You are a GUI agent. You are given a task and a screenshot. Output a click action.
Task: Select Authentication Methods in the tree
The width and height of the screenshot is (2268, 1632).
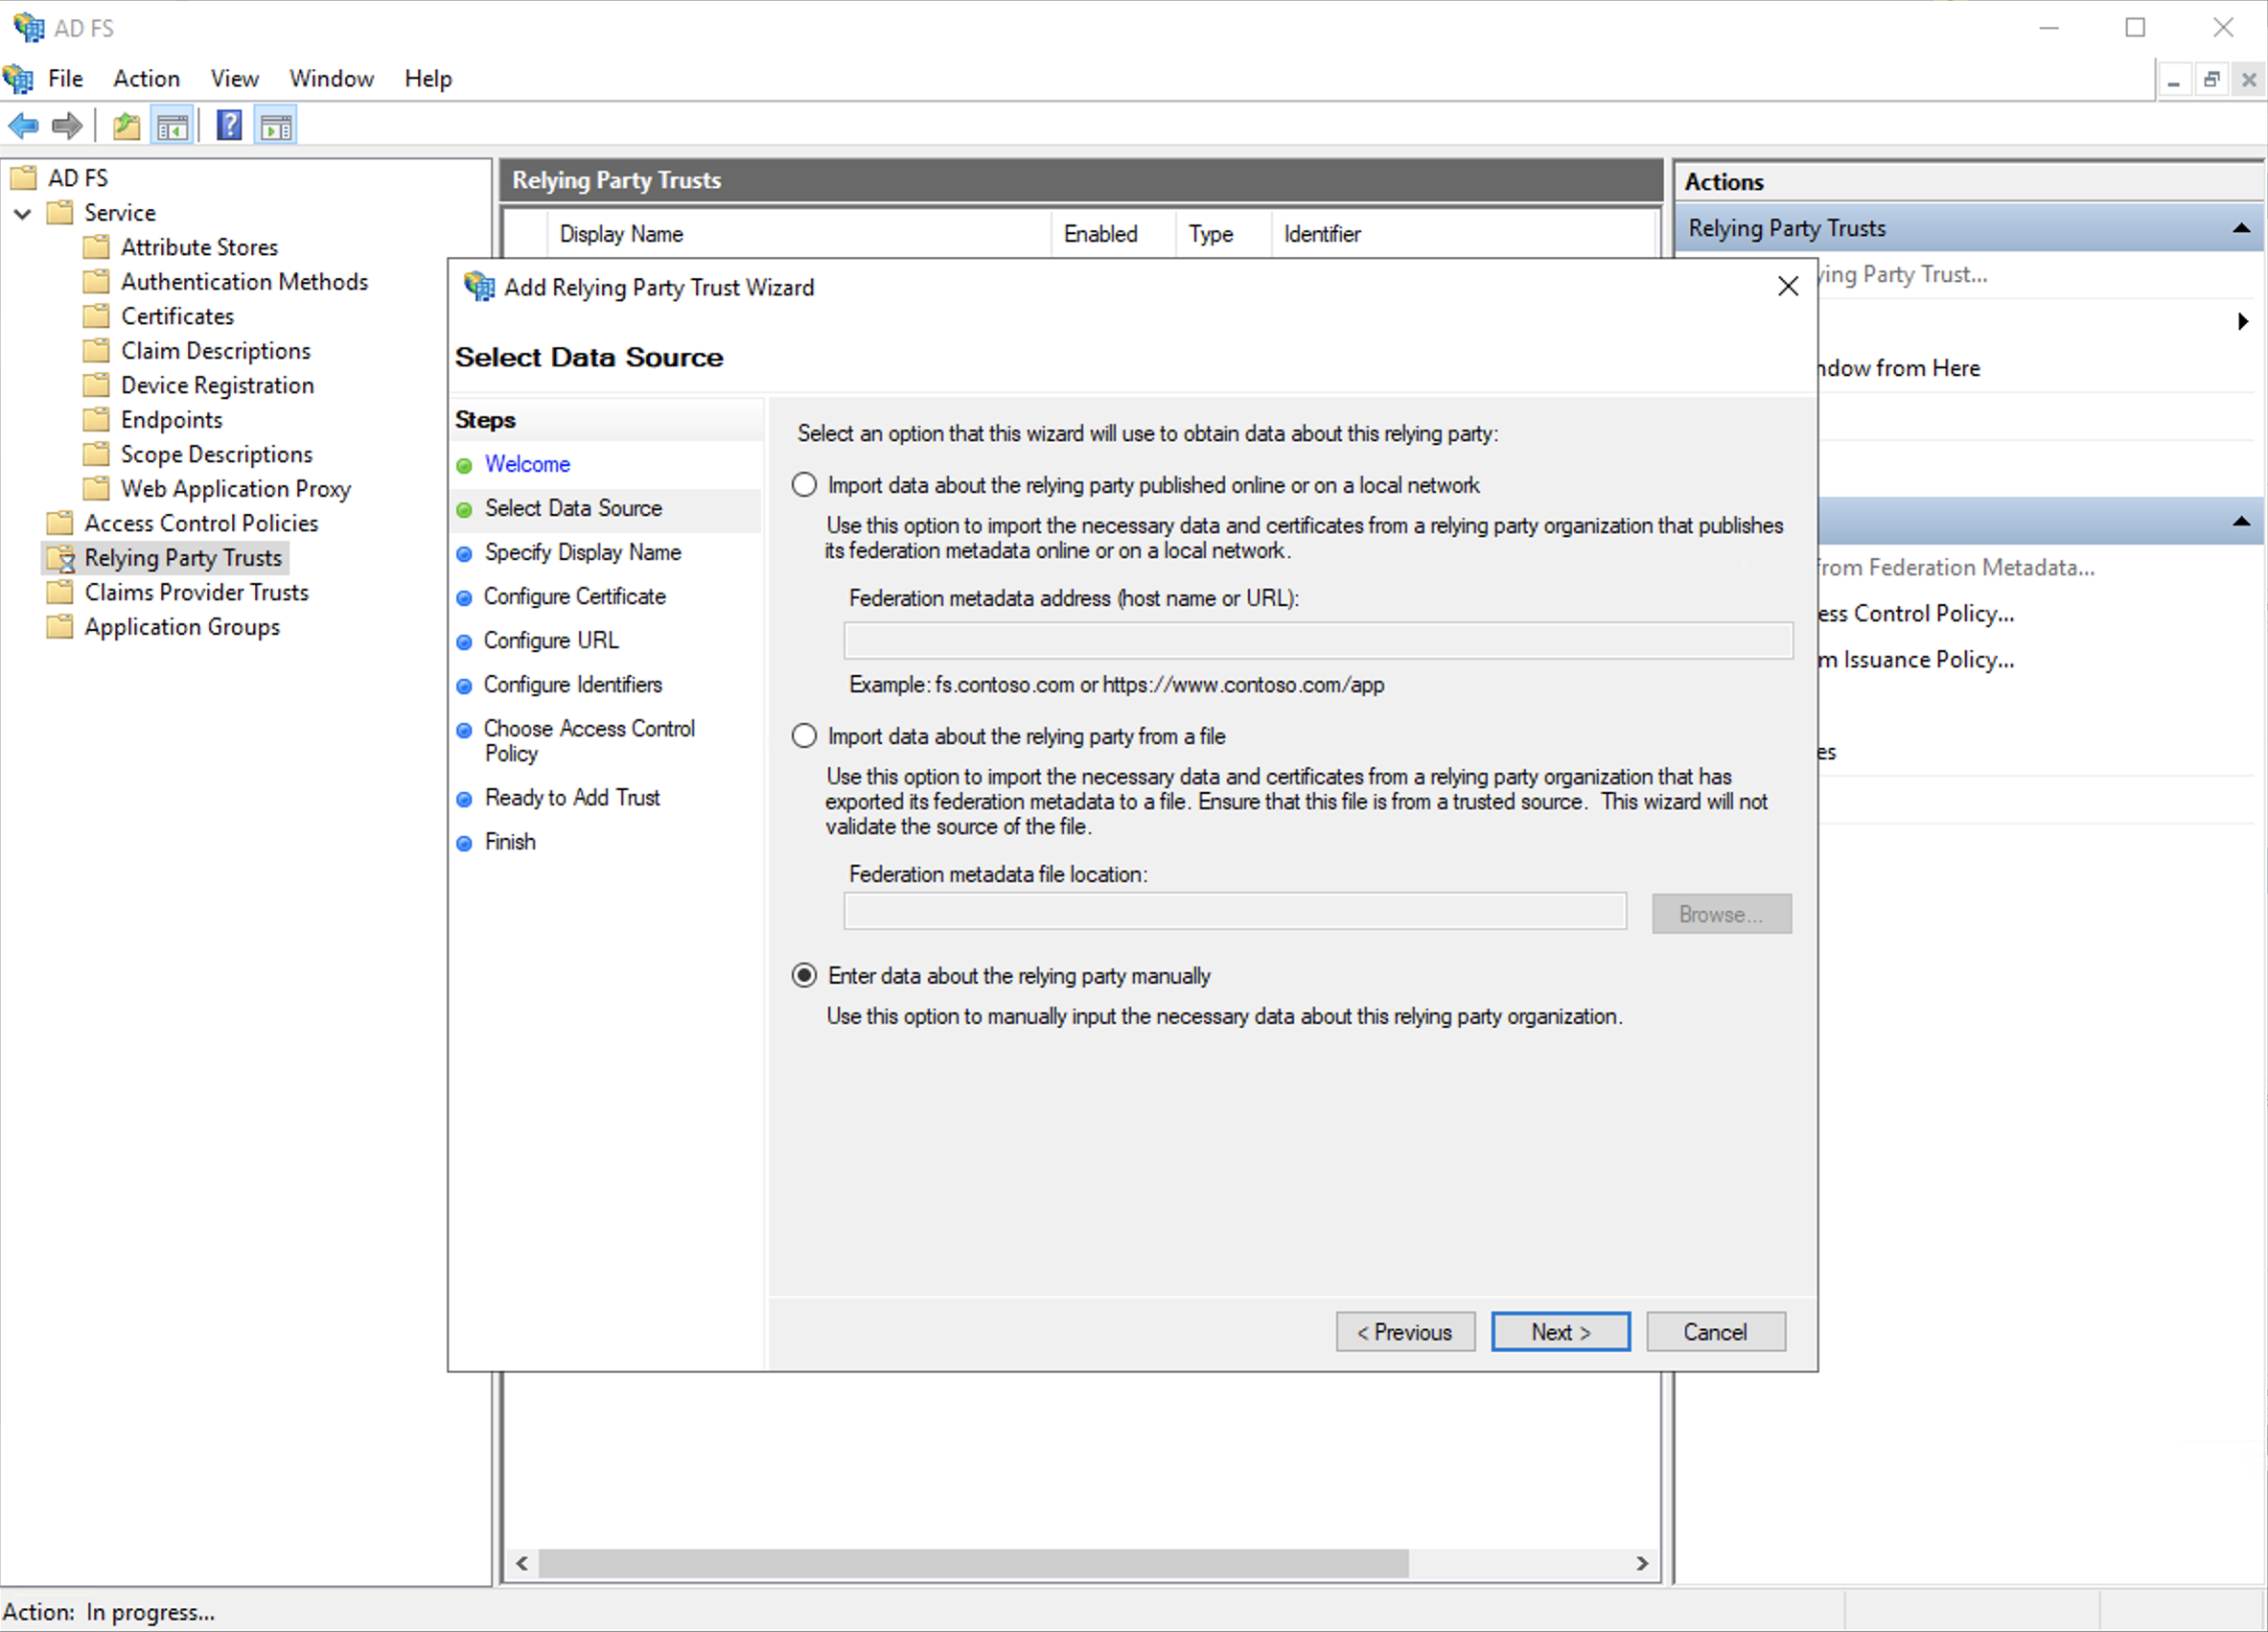(x=244, y=282)
